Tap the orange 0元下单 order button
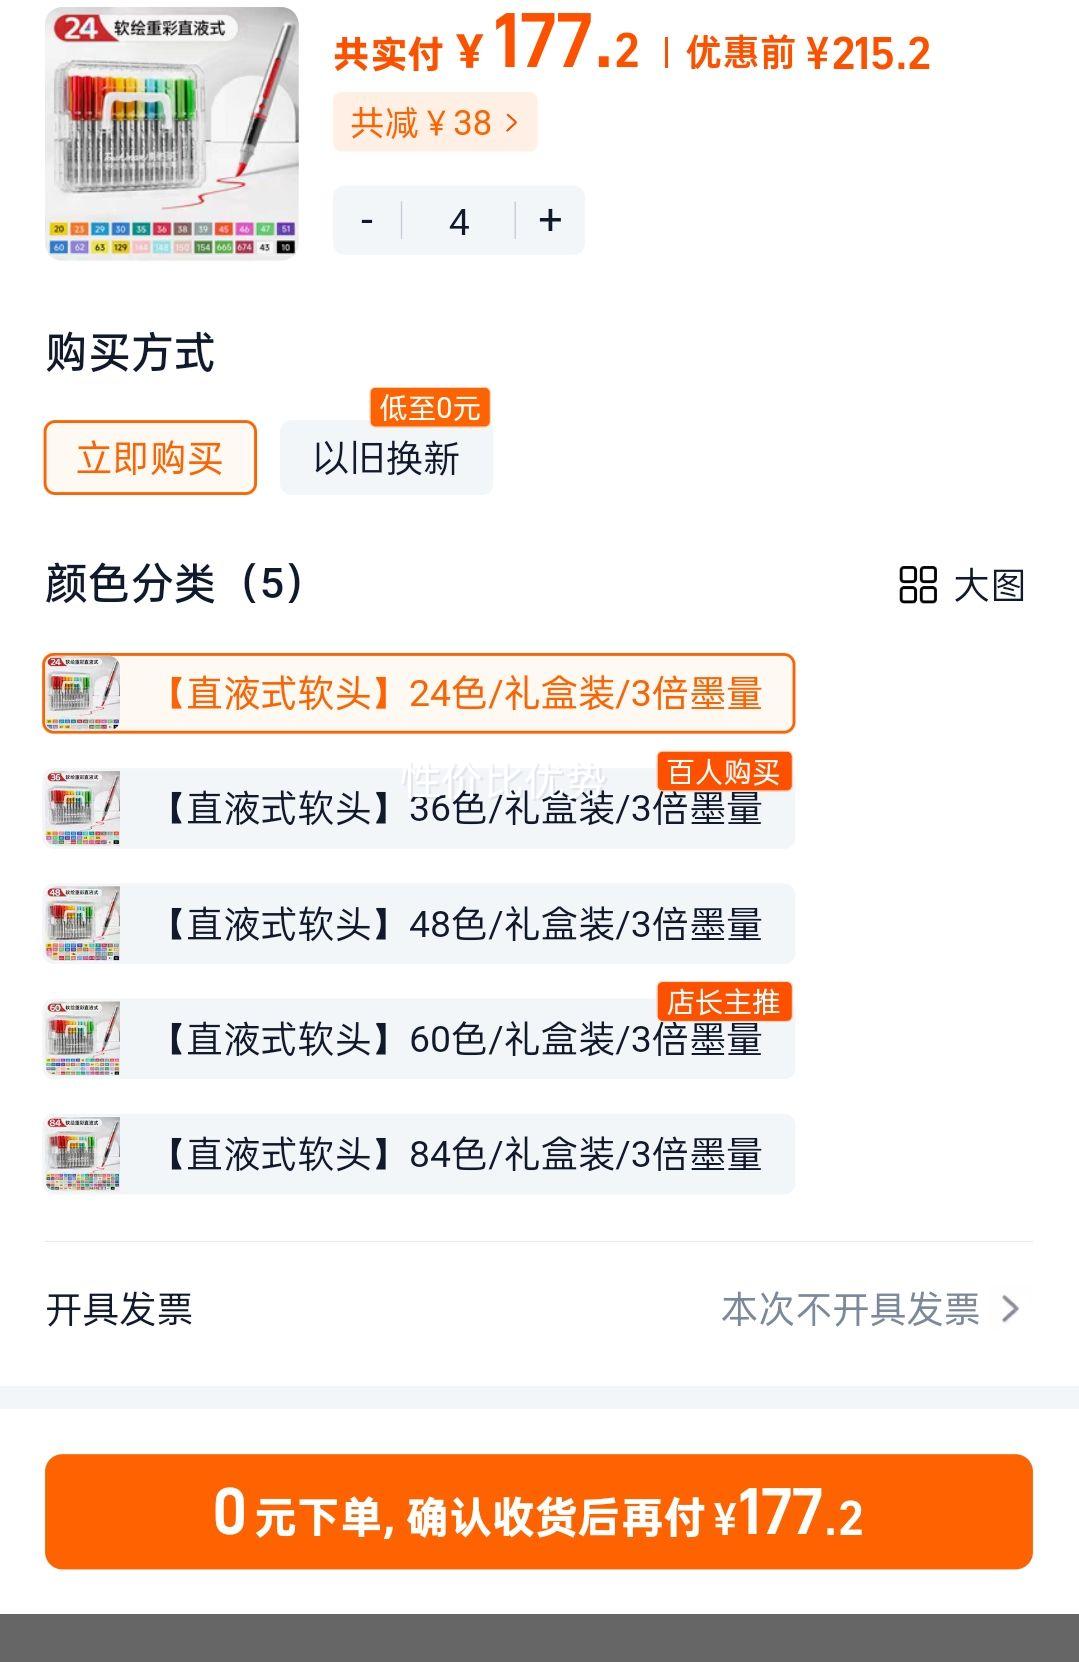The height and width of the screenshot is (1662, 1079). point(539,1511)
